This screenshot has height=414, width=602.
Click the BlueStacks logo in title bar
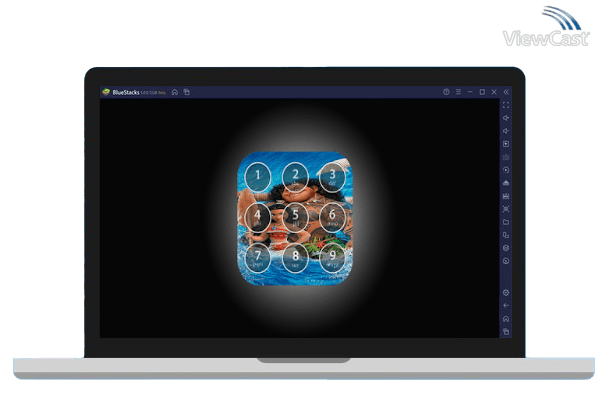(x=106, y=92)
